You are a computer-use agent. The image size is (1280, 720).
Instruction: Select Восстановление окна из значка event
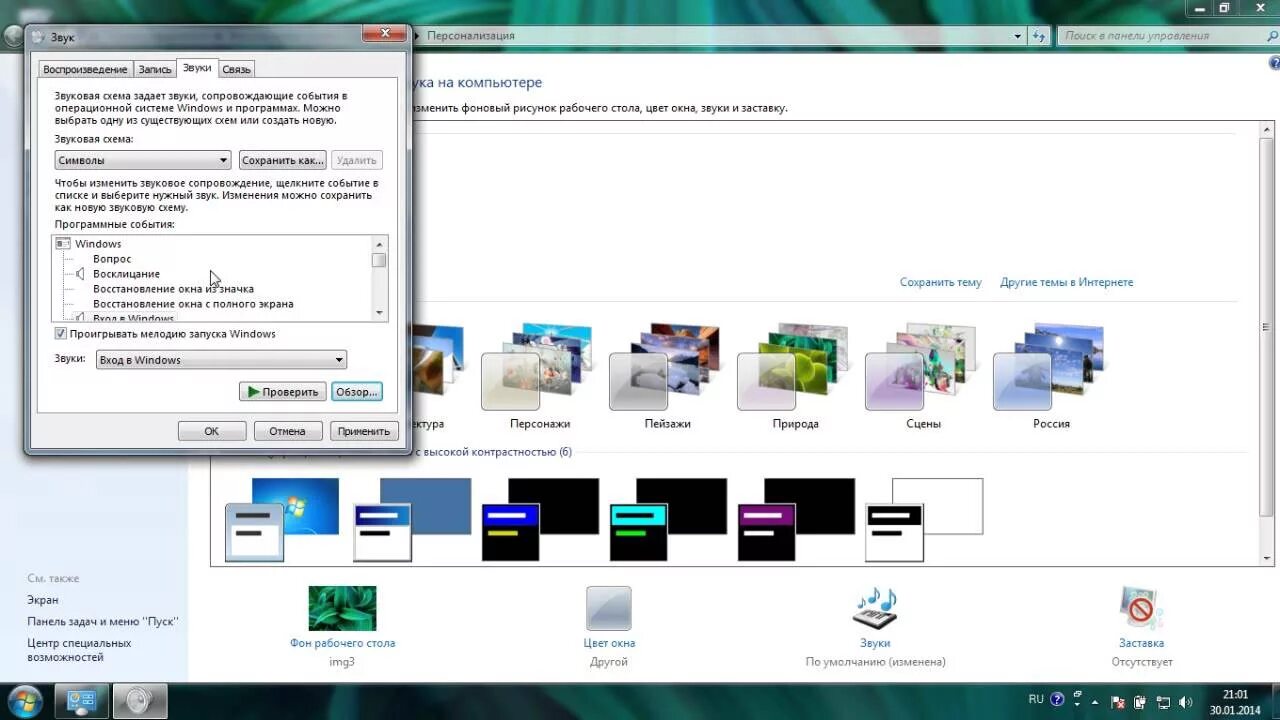pos(173,289)
